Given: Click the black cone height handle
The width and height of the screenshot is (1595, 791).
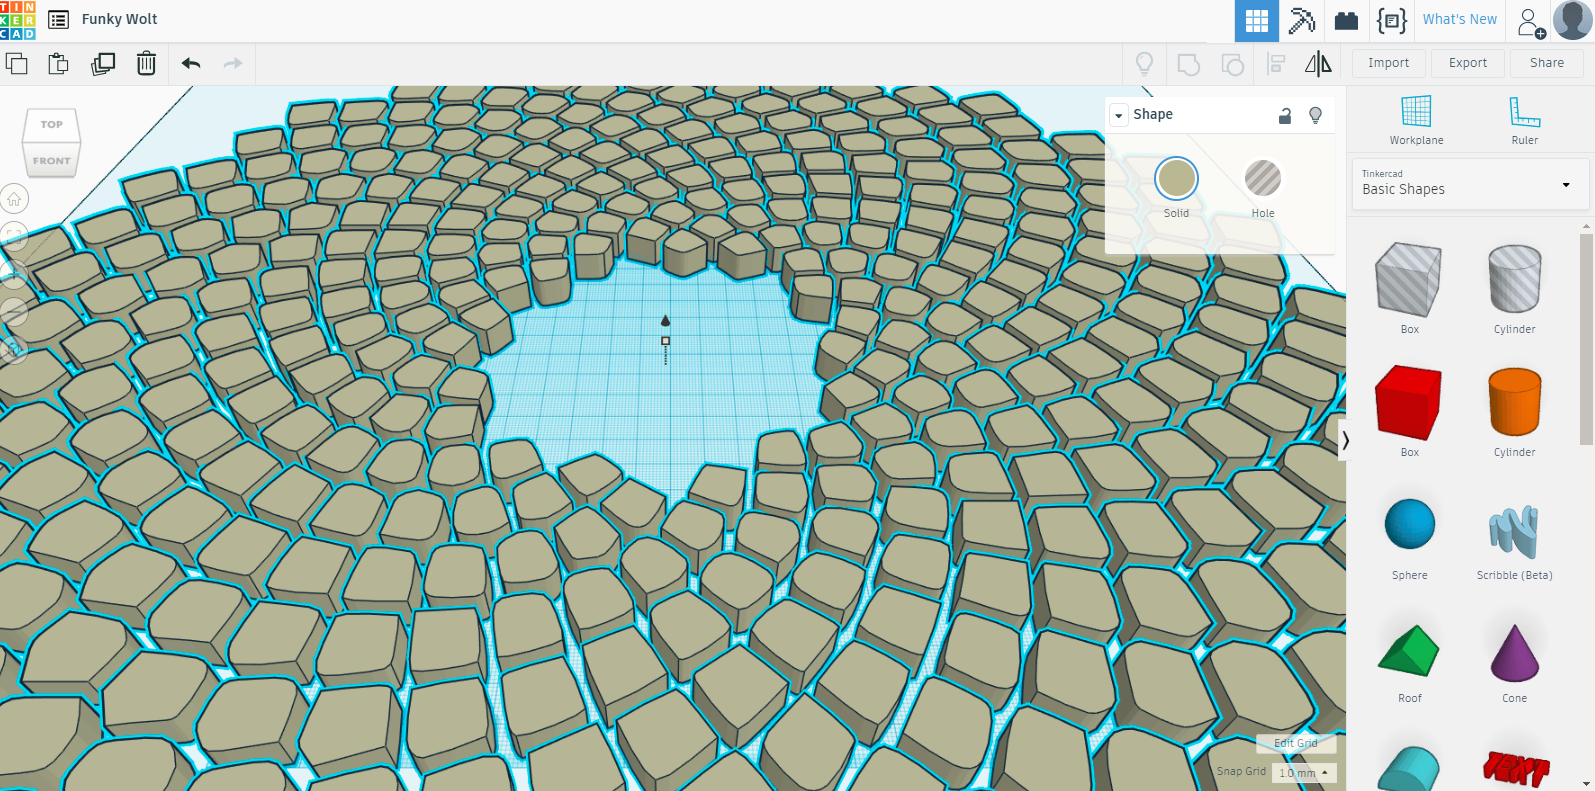Looking at the screenshot, I should (666, 320).
